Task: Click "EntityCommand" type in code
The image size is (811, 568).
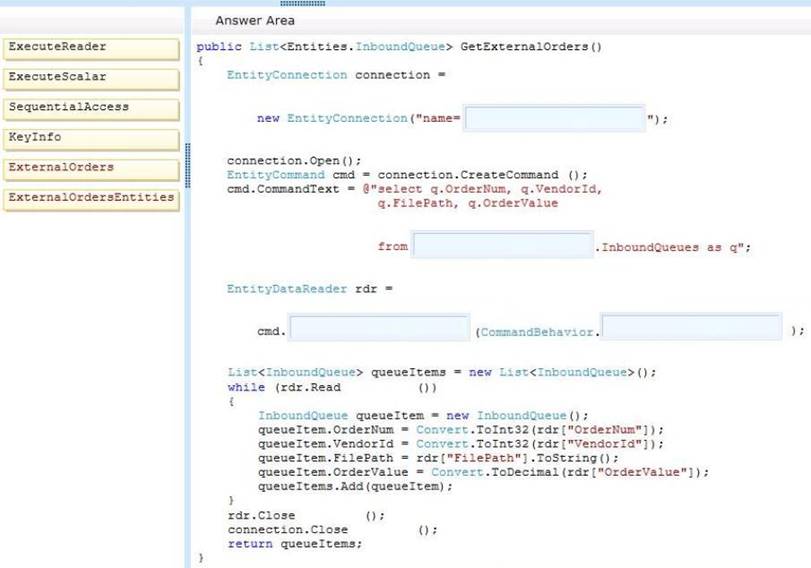Action: coord(276,175)
